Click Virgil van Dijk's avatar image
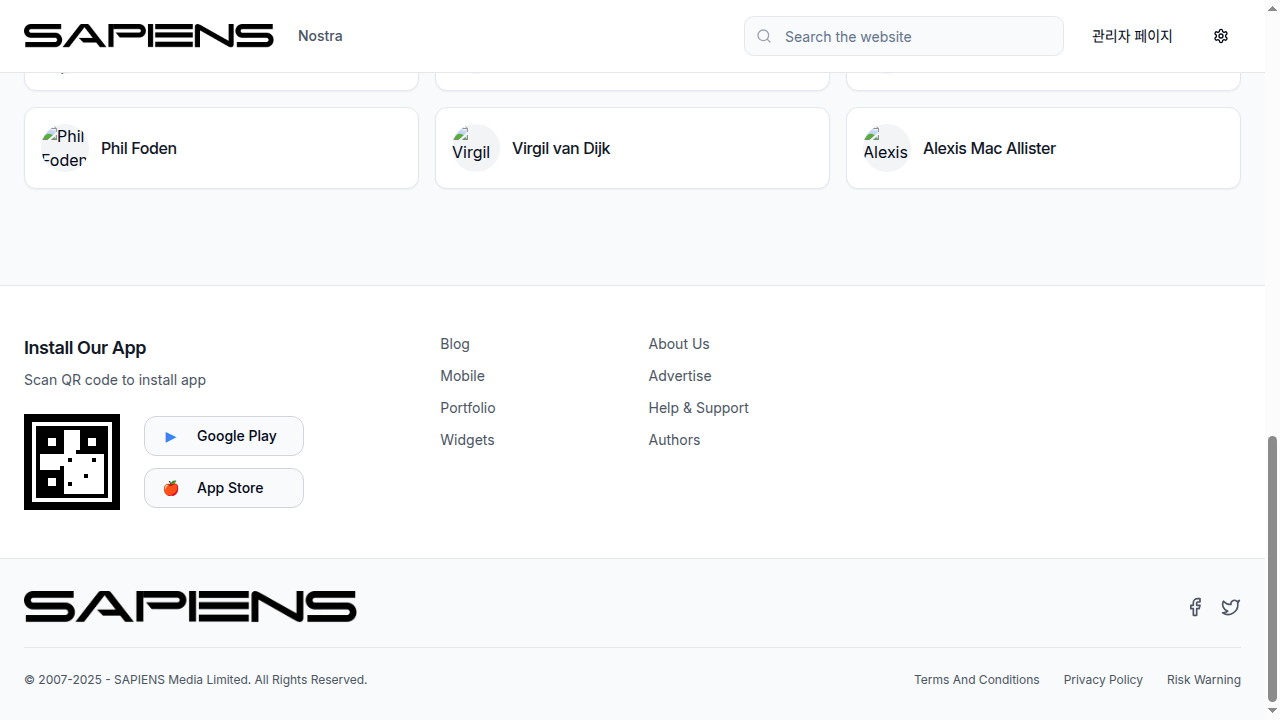This screenshot has height=720, width=1280. click(x=475, y=148)
